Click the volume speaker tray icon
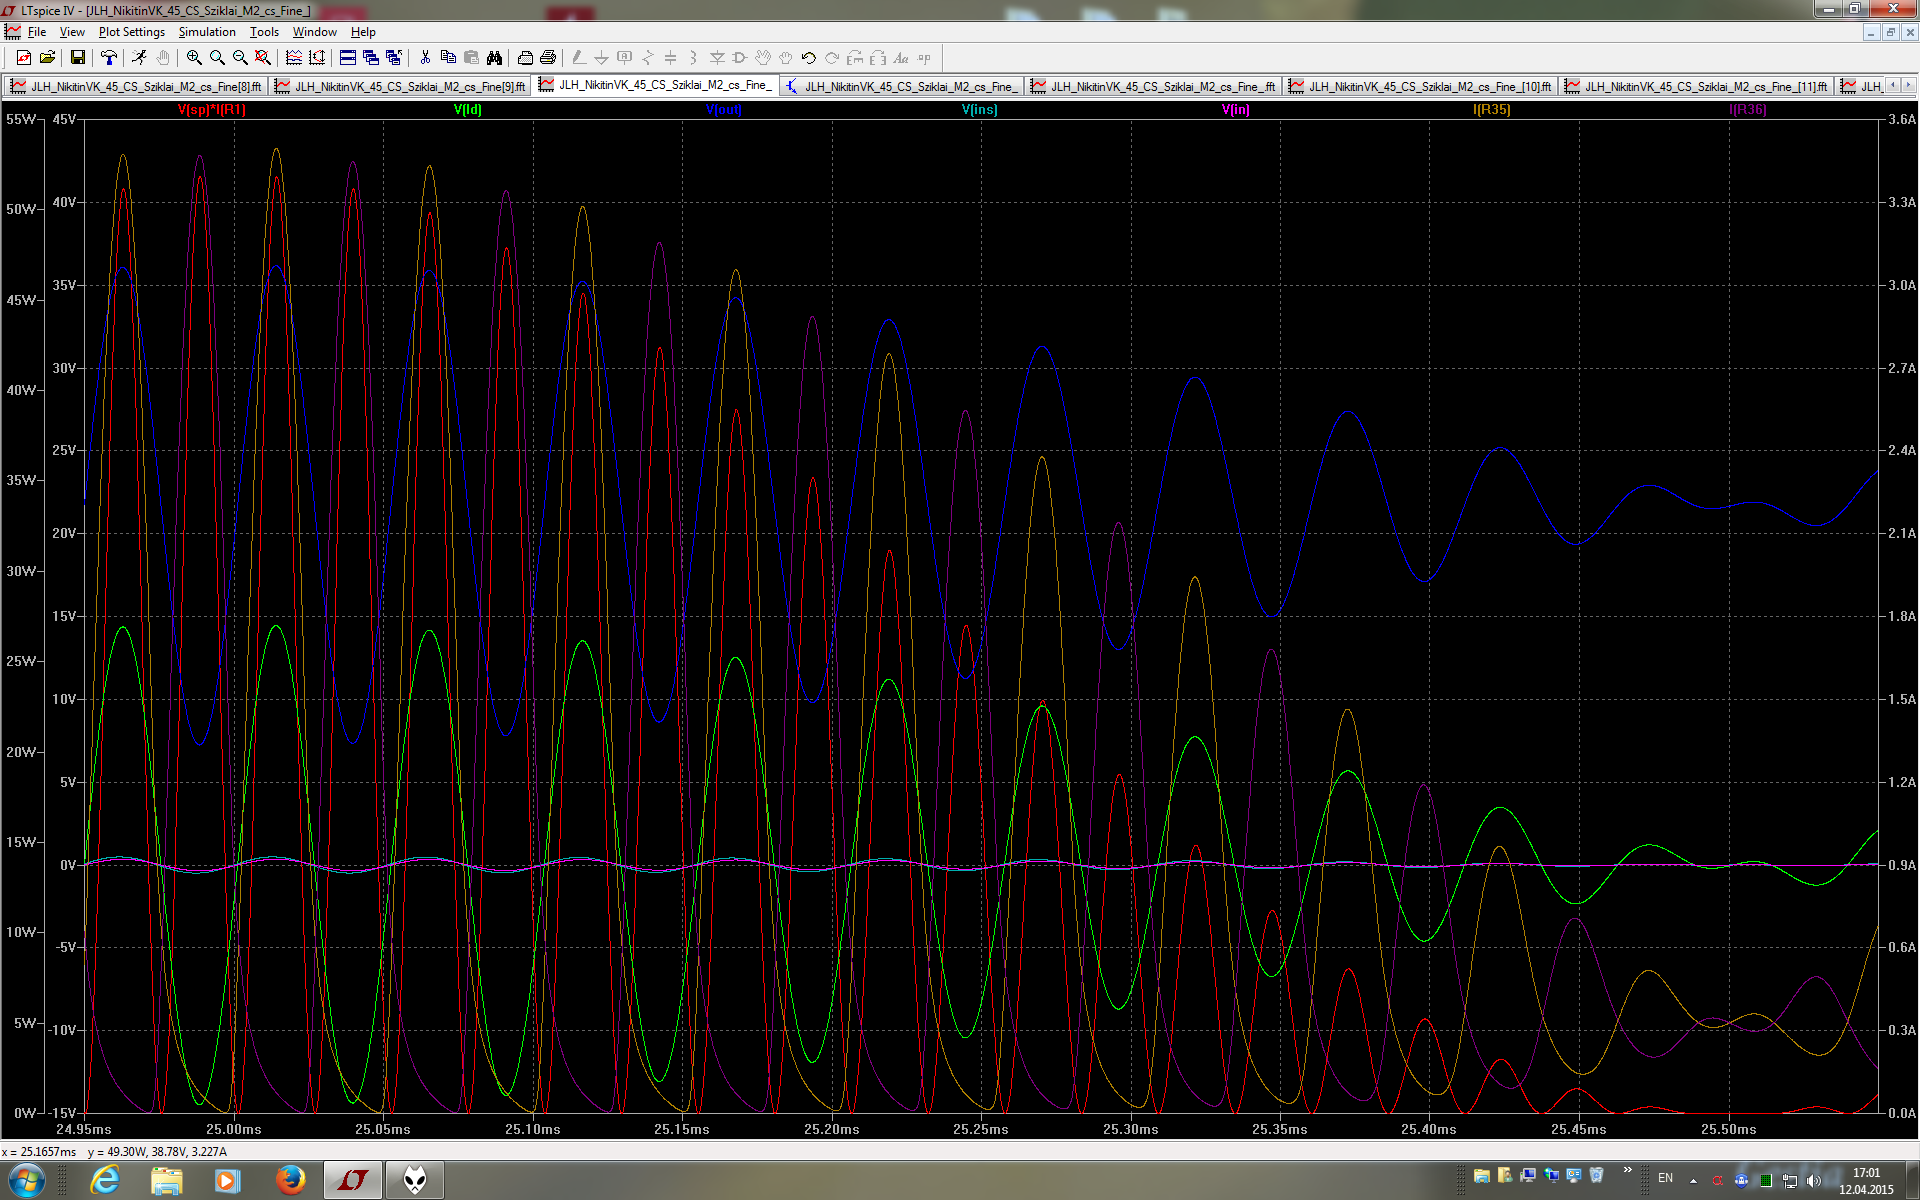The image size is (1920, 1200). pyautogui.click(x=1814, y=1180)
